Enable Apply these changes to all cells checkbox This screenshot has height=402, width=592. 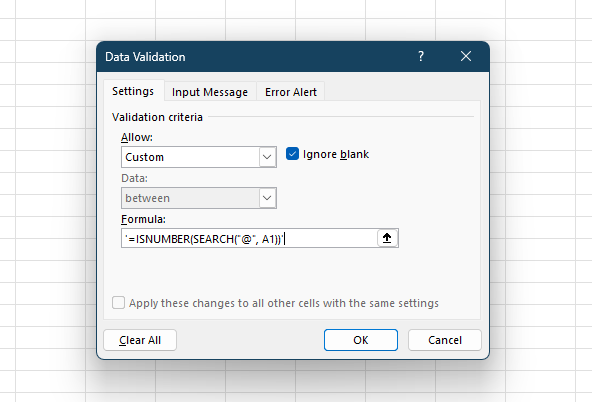click(118, 303)
